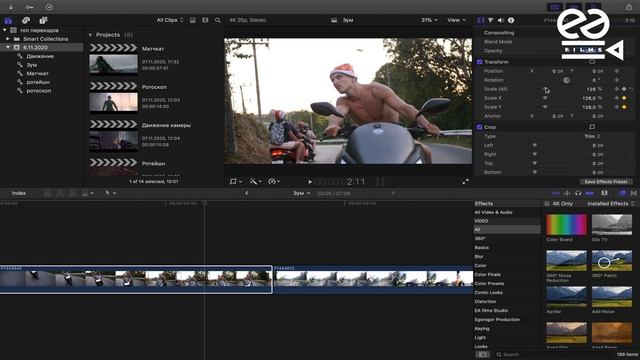Toggle the Transform checkbox

click(480, 62)
